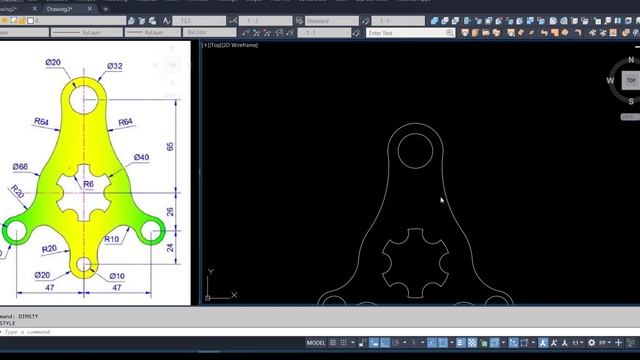The image size is (640, 360).
Task: Click the find text magnifier icon
Action: pos(449,33)
